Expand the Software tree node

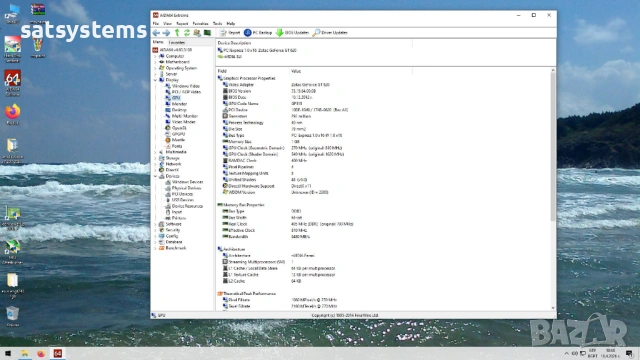coord(155,224)
